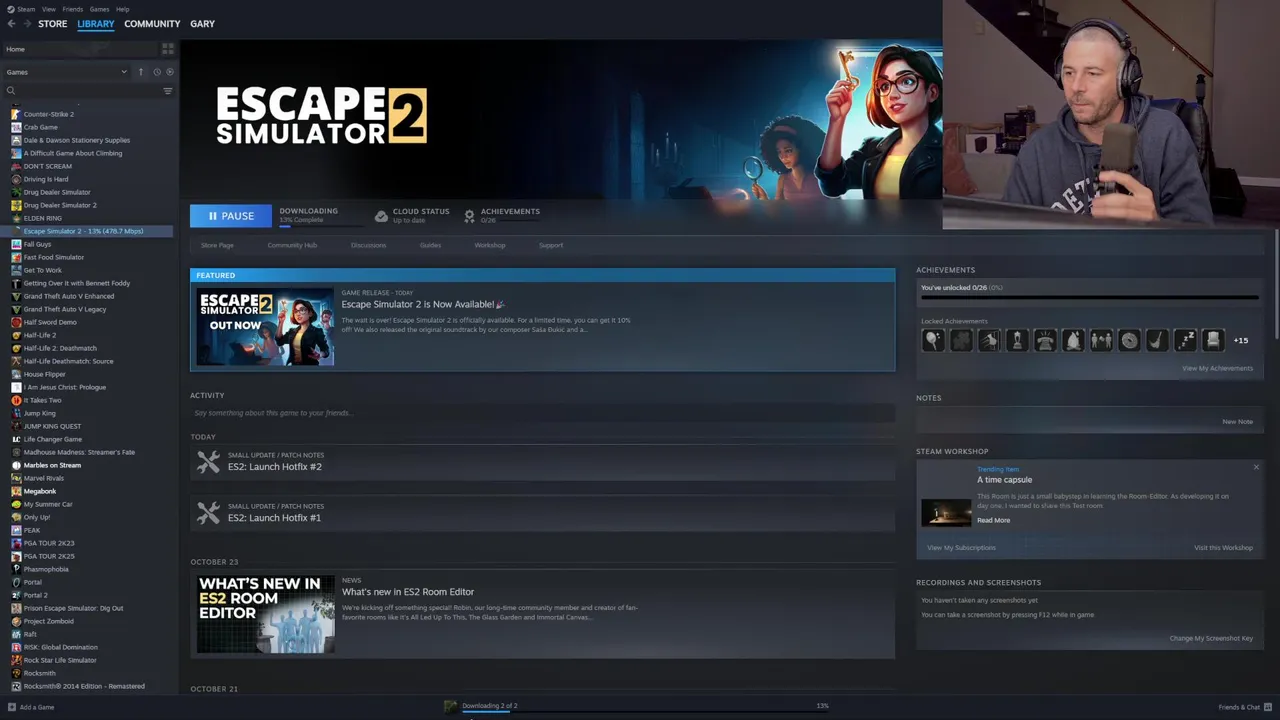Click the campfire locked achievement icon
The image size is (1280, 720).
pos(1073,340)
